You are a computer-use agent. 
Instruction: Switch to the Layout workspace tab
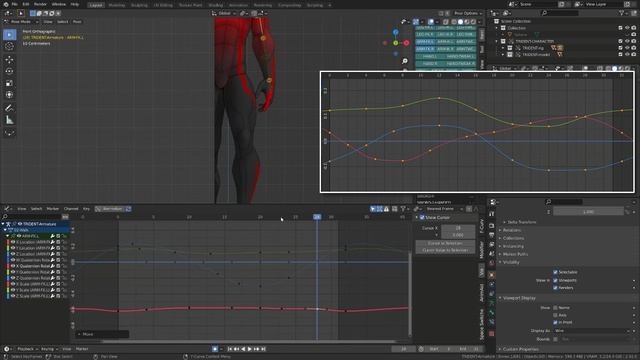[96, 5]
